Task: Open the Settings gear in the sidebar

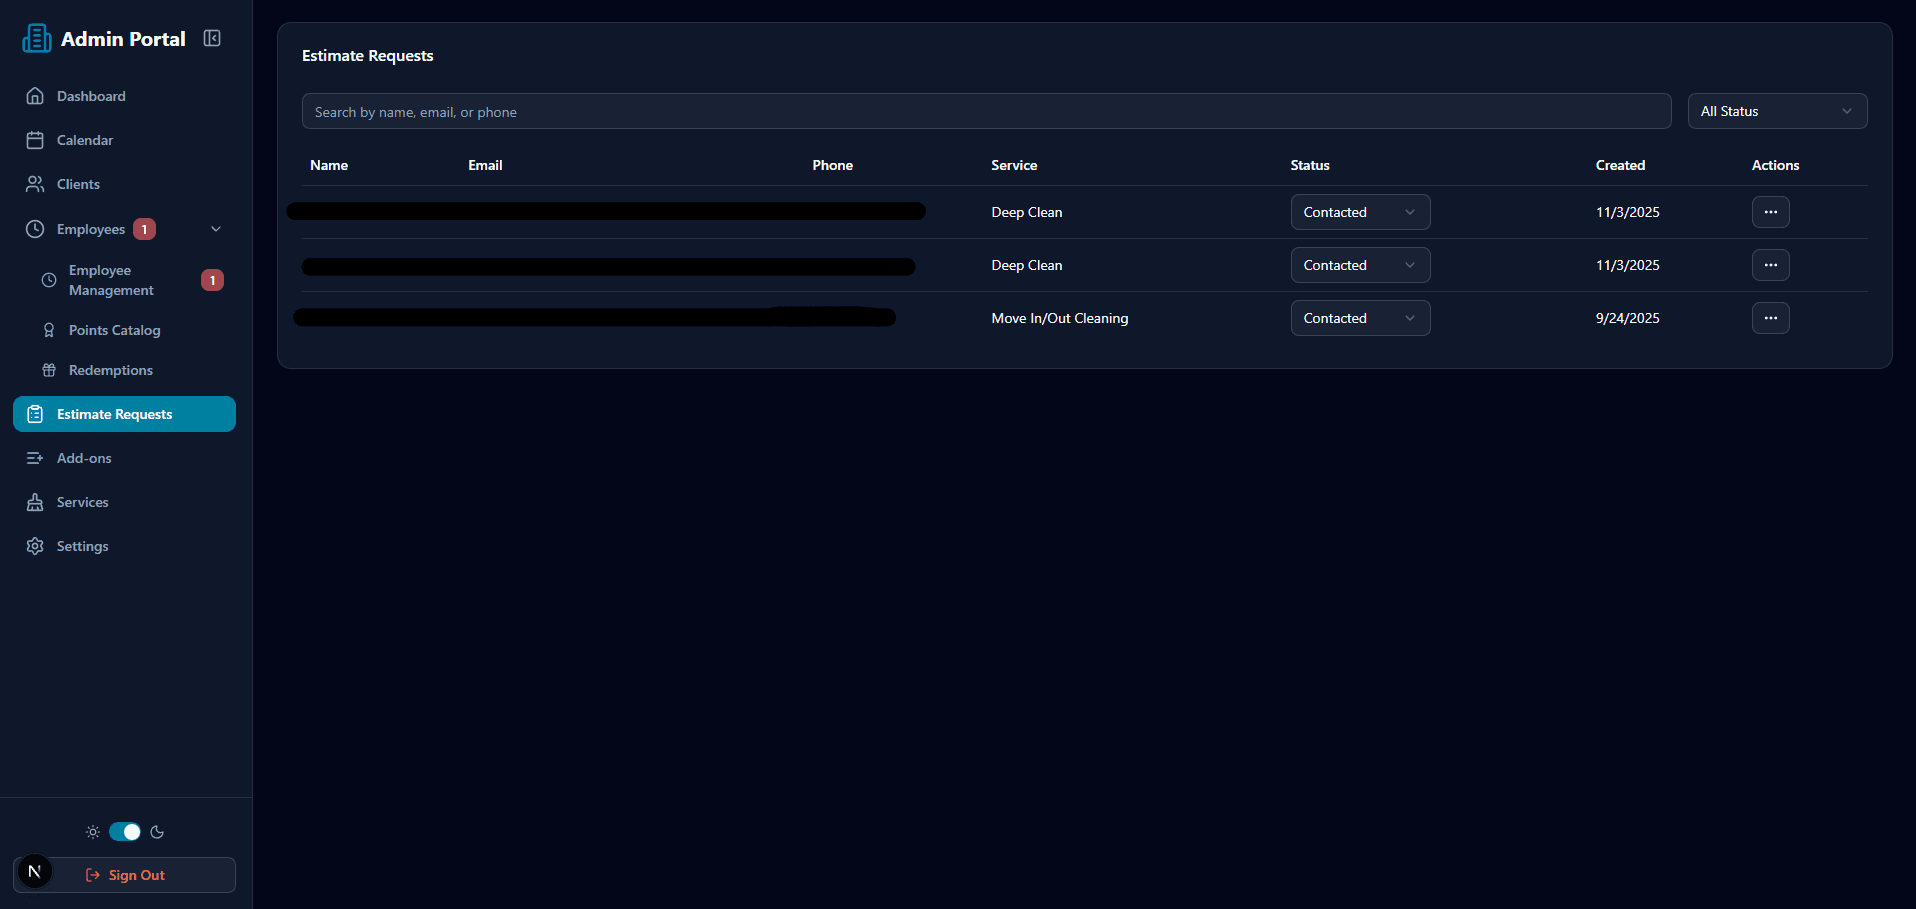Action: 35,546
